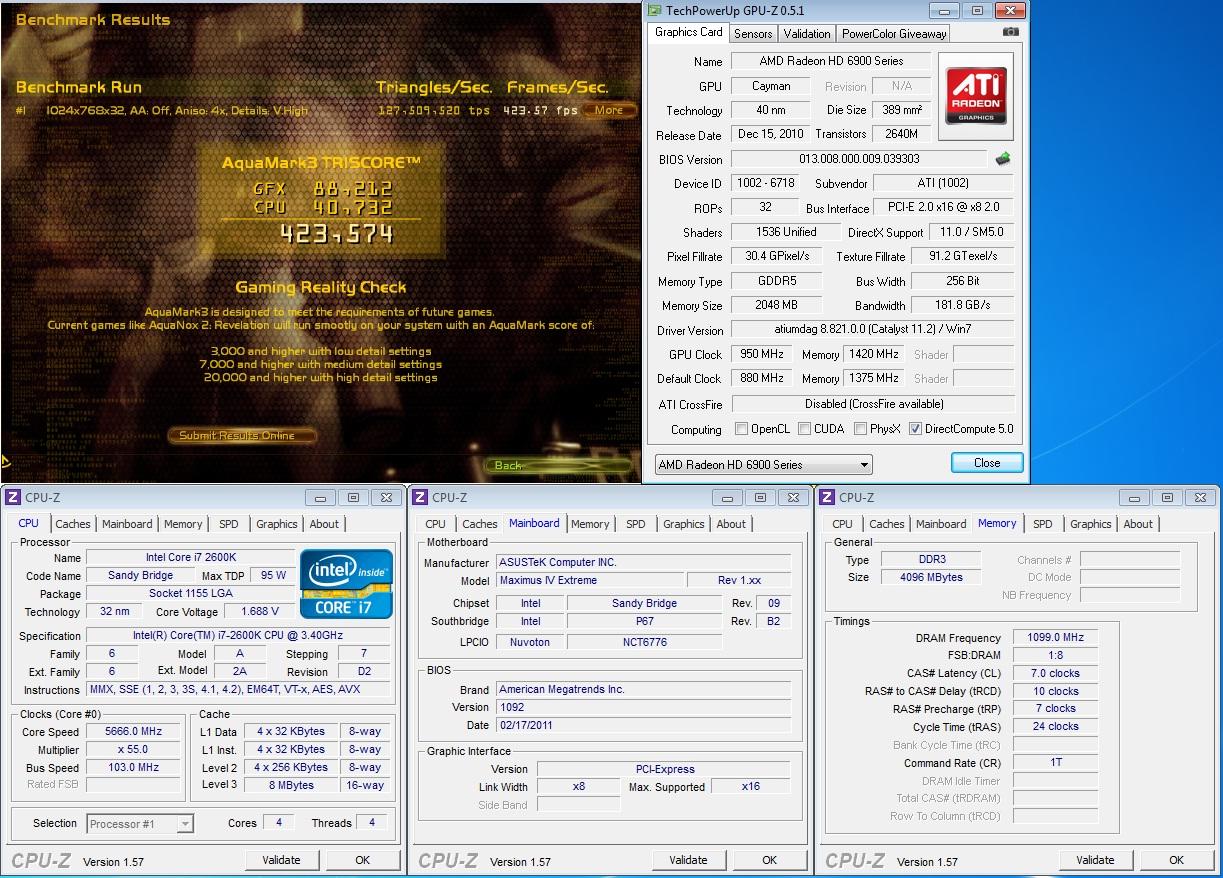Click the AquaMark3 423,574 total score

[337, 234]
